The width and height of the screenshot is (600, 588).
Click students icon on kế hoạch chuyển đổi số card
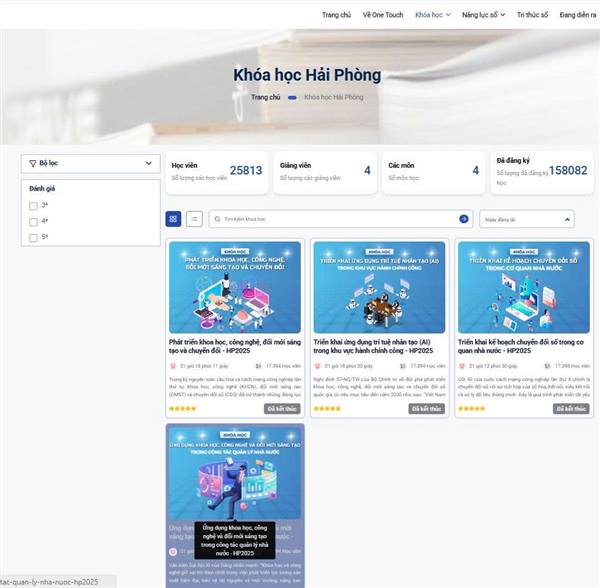547,366
